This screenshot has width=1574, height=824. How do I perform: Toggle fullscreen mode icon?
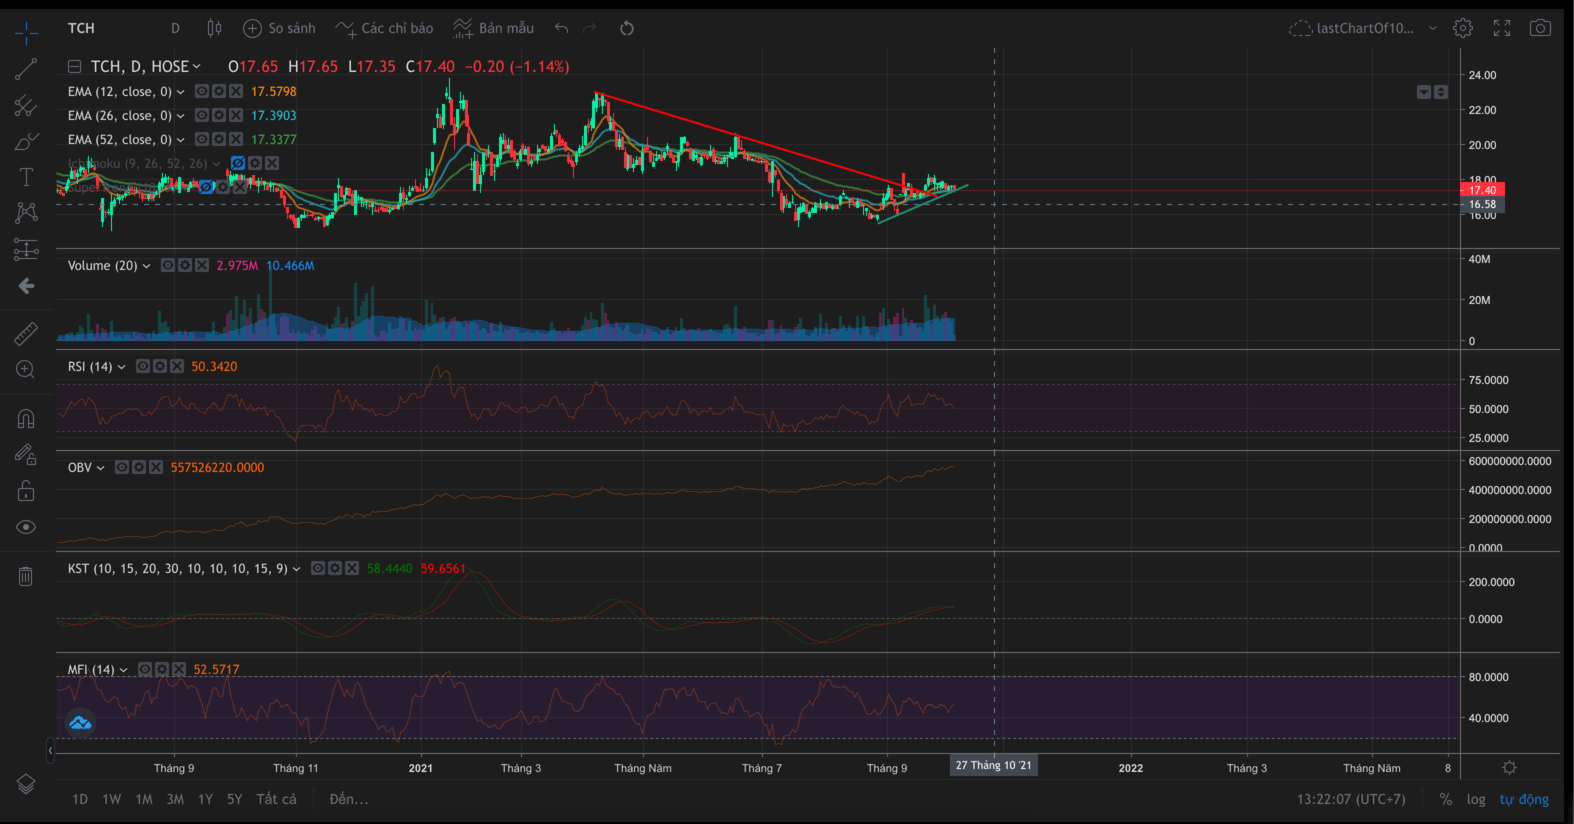pos(1502,28)
